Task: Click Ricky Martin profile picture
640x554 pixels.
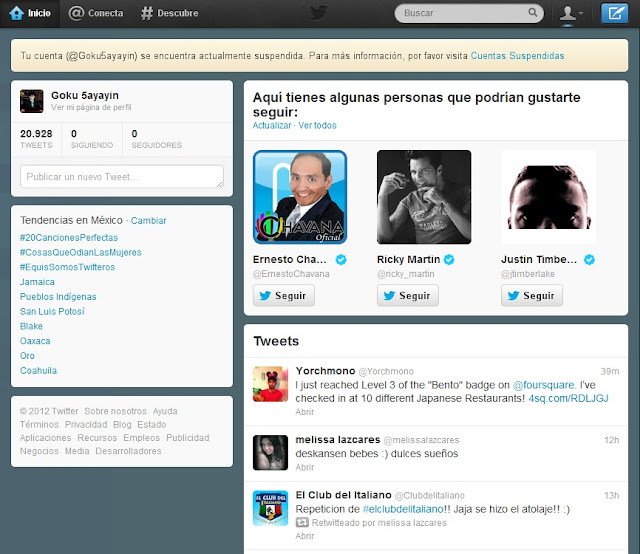Action: click(424, 197)
